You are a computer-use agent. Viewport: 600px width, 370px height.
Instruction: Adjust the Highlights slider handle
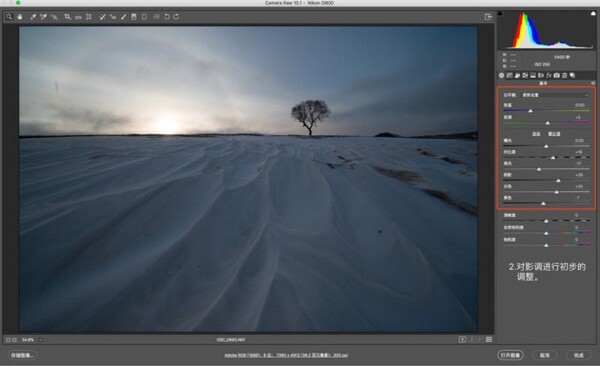tap(539, 169)
